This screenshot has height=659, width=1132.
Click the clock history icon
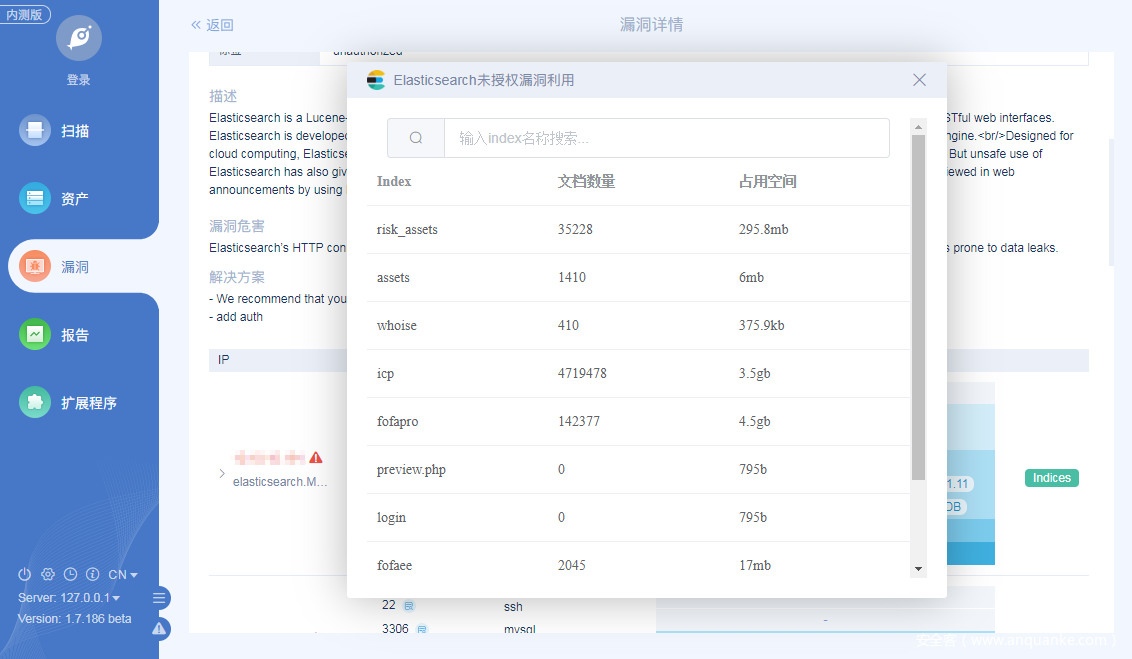pos(70,575)
